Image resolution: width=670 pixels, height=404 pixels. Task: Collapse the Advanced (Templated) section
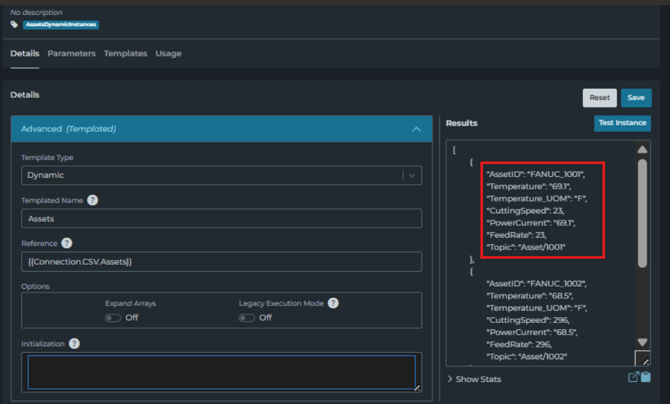click(416, 129)
